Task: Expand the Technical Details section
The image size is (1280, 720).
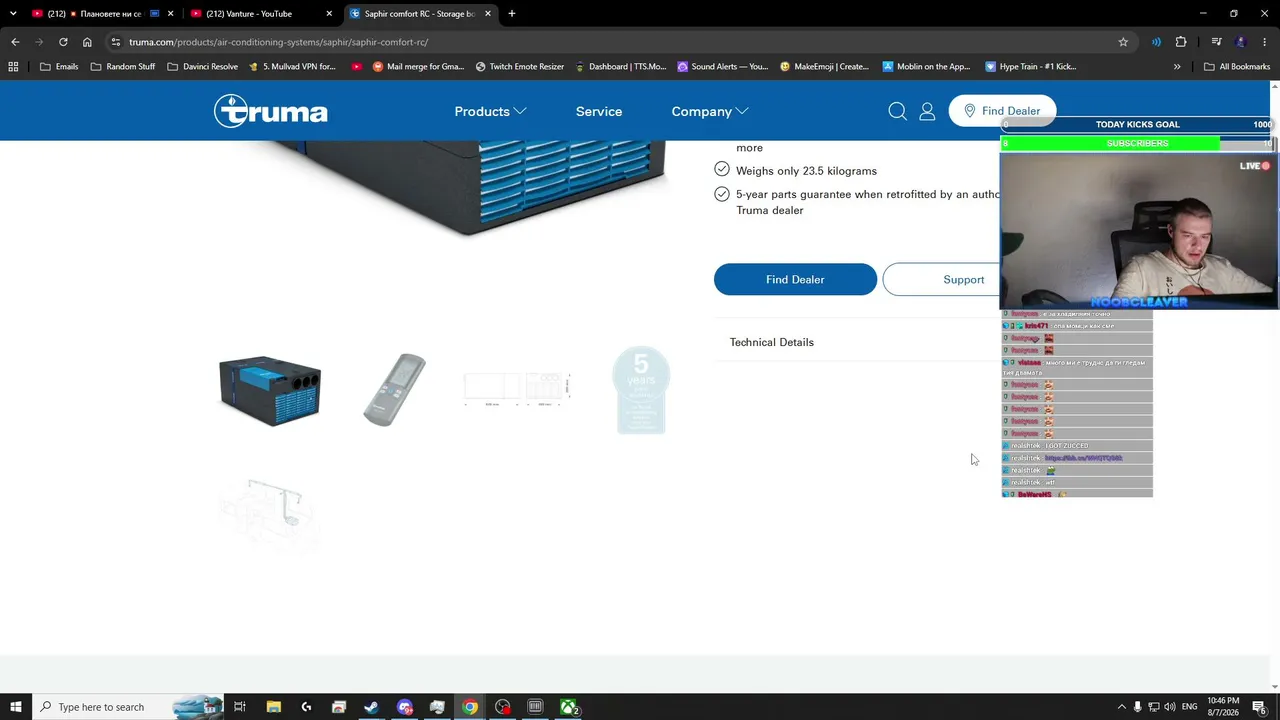Action: pyautogui.click(x=772, y=342)
